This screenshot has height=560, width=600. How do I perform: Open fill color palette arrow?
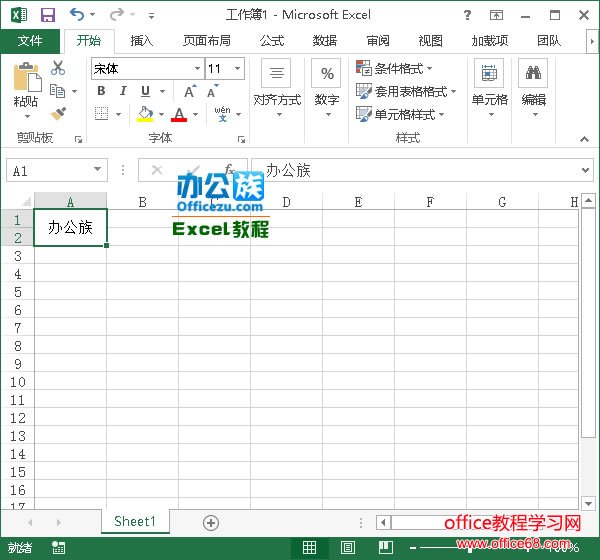click(161, 114)
